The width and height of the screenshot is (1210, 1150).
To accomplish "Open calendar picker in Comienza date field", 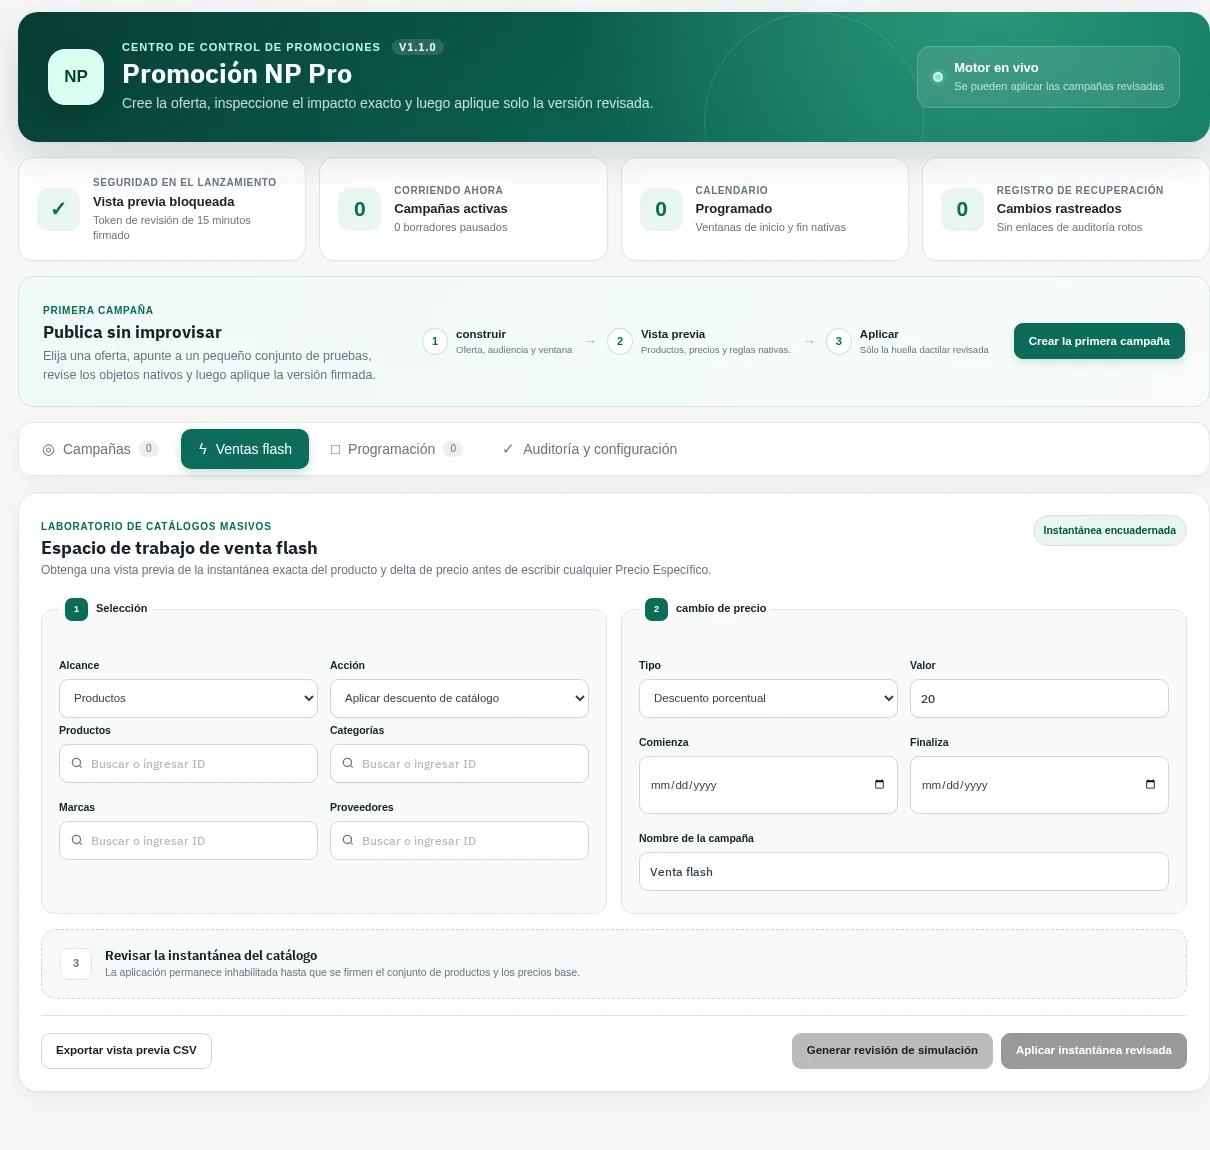I will [x=879, y=784].
